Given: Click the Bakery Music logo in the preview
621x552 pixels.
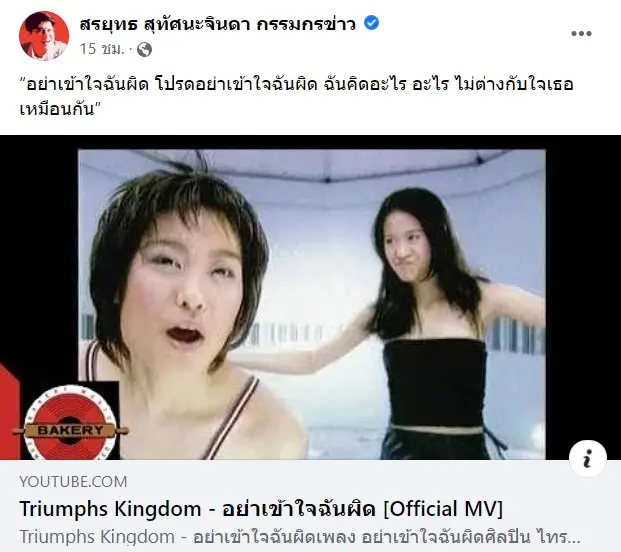Looking at the screenshot, I should (70, 423).
